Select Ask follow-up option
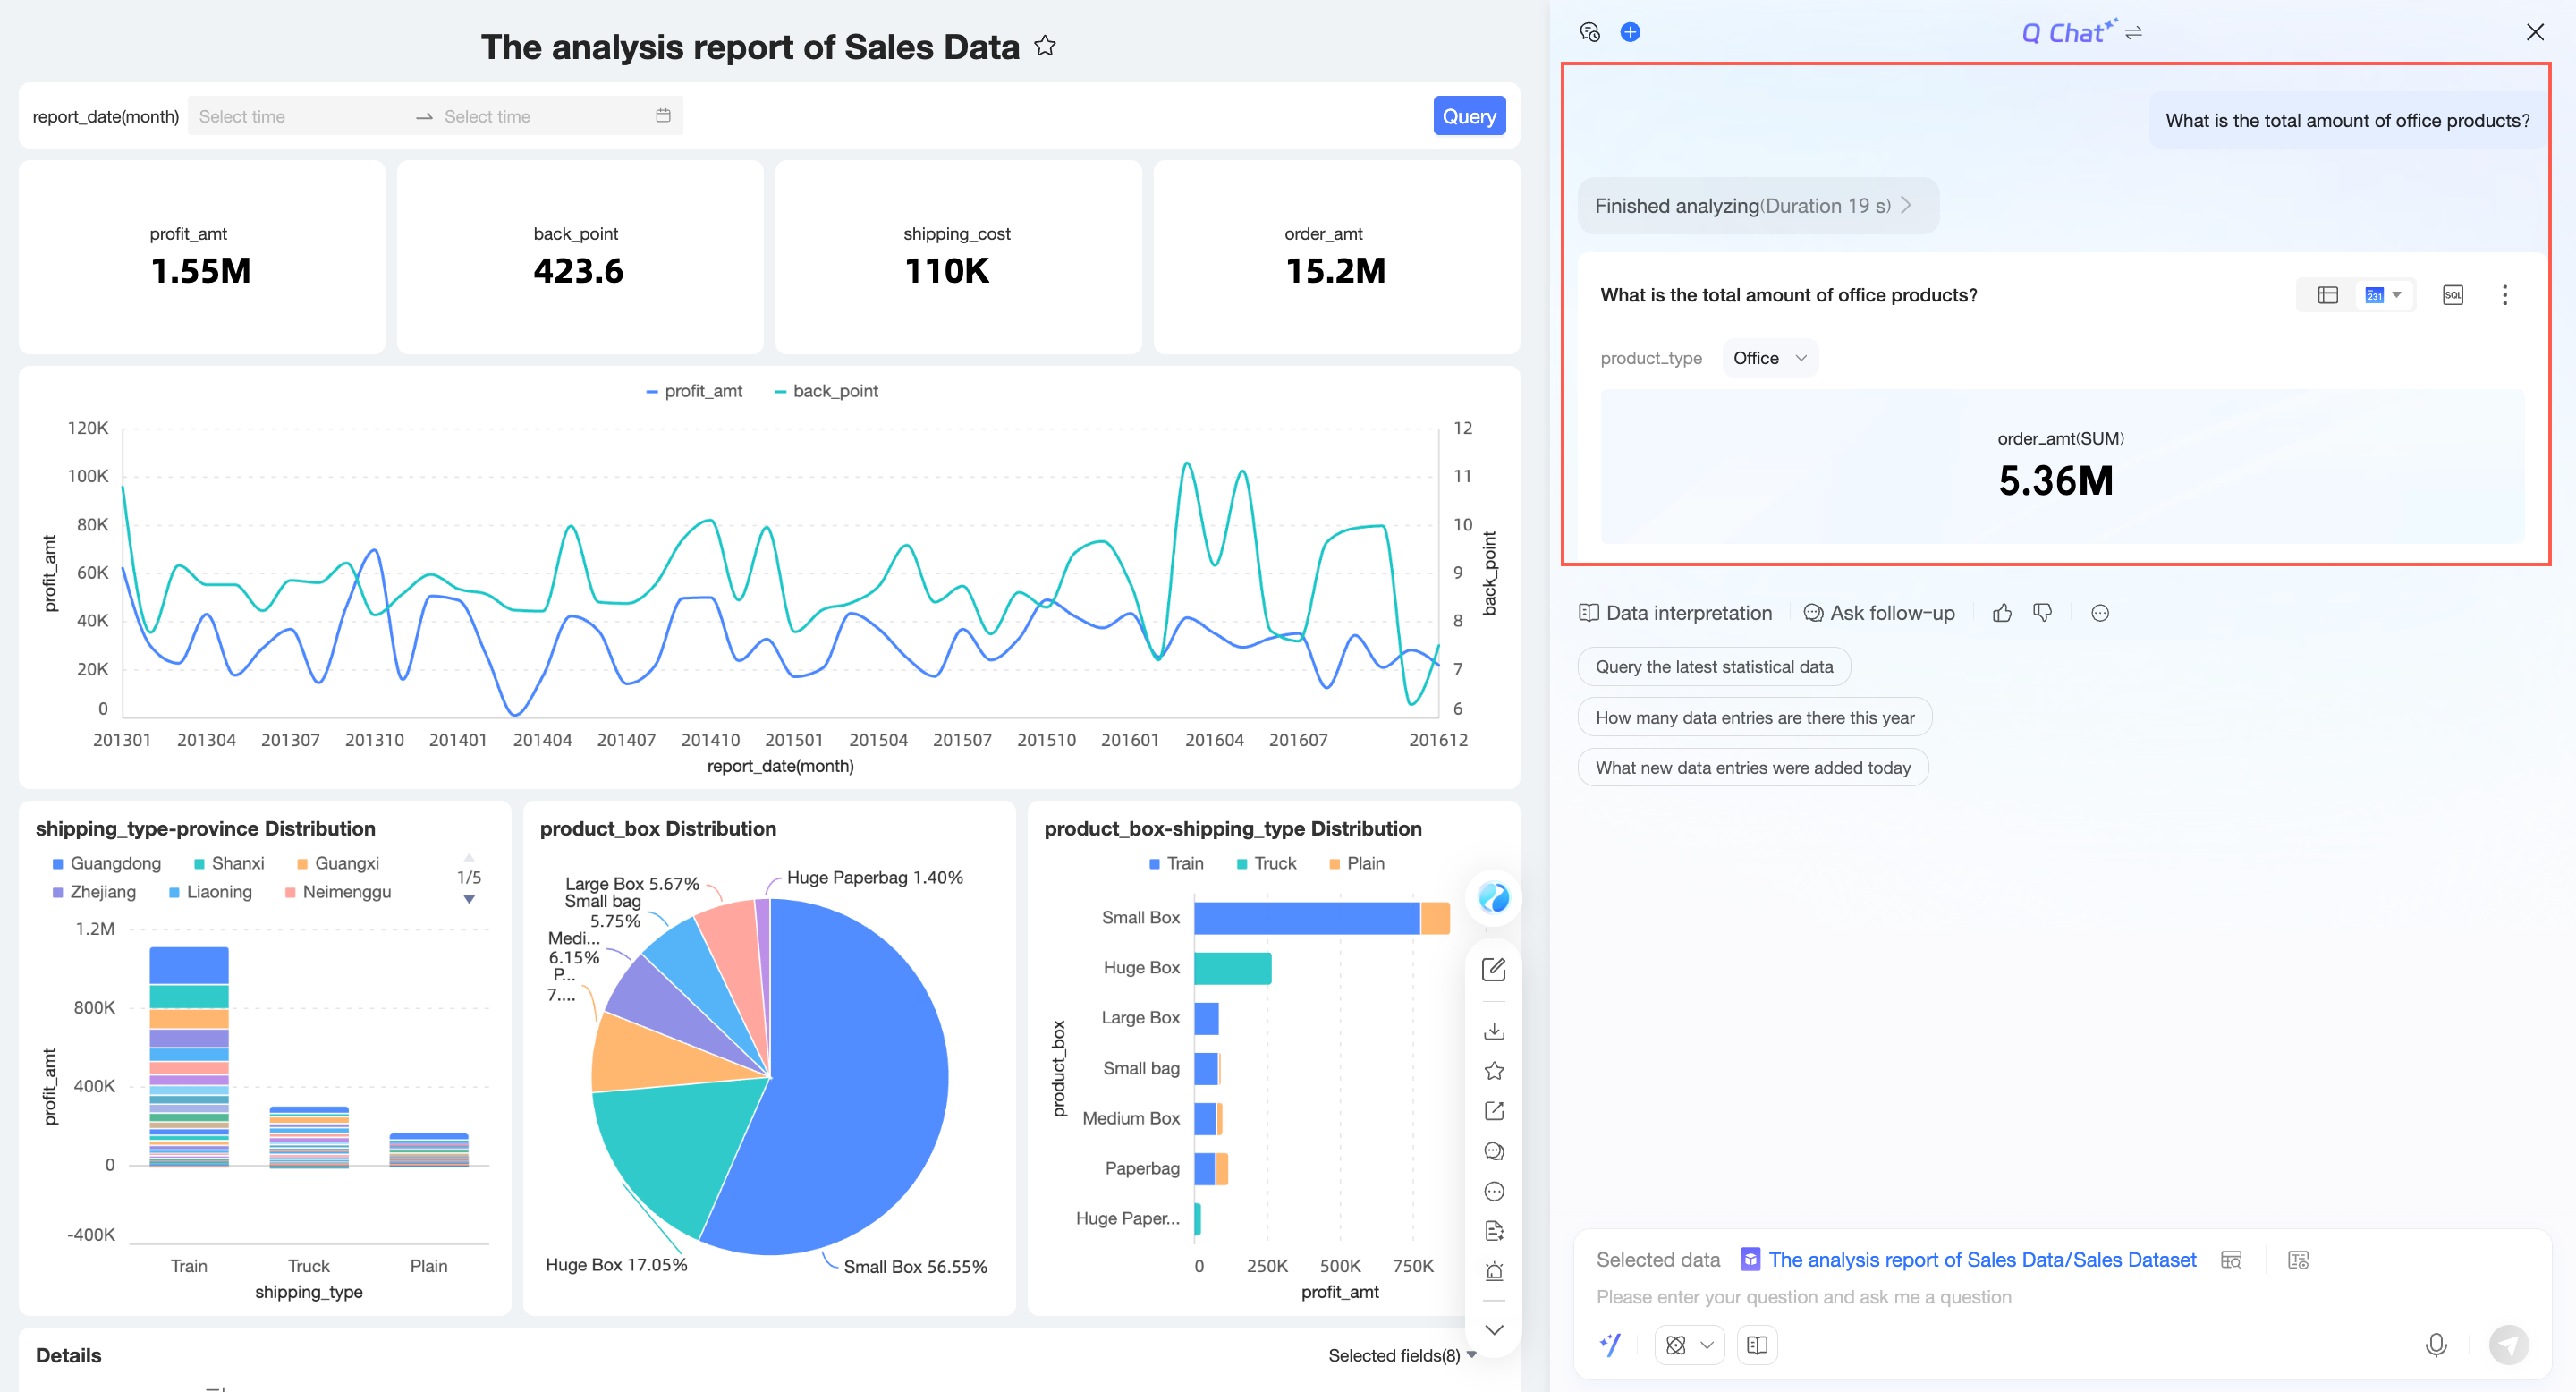Screen dimensions: 2576x1392 click(1879, 613)
